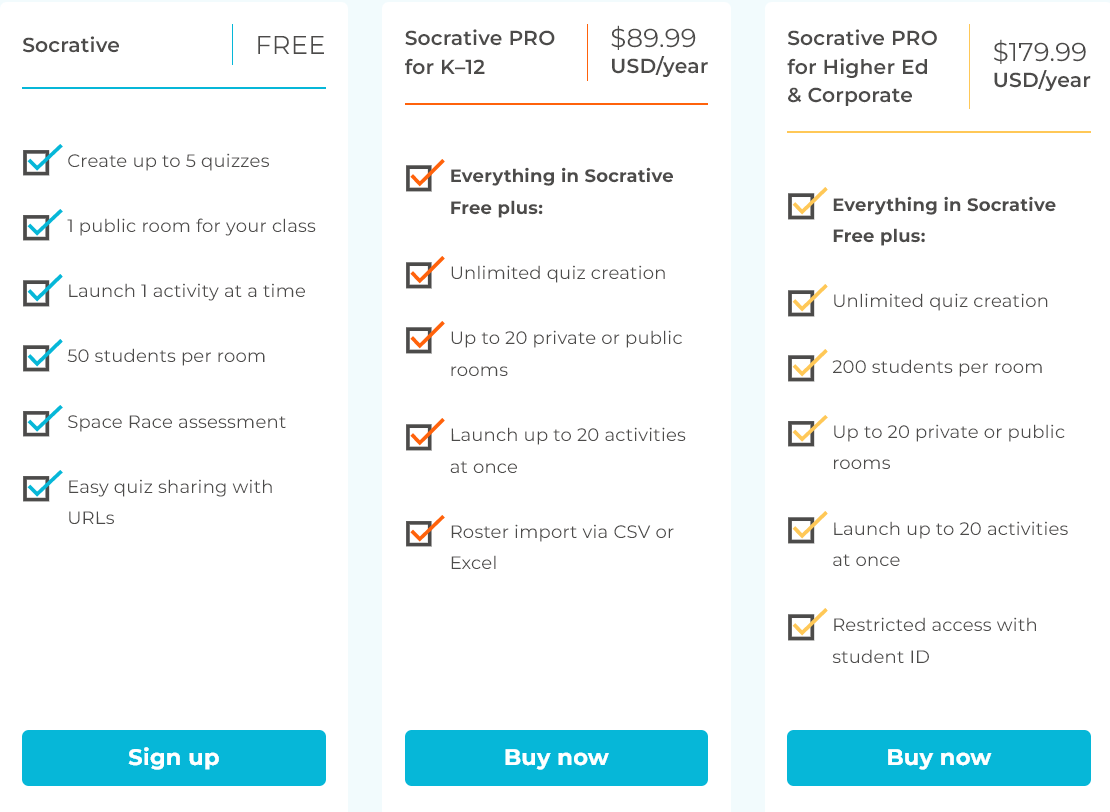Click the yellow checkmark for 200 students per room
This screenshot has height=812, width=1110.
(807, 366)
